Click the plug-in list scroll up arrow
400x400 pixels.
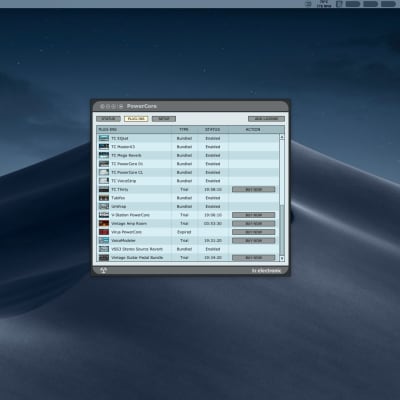pos(282,137)
